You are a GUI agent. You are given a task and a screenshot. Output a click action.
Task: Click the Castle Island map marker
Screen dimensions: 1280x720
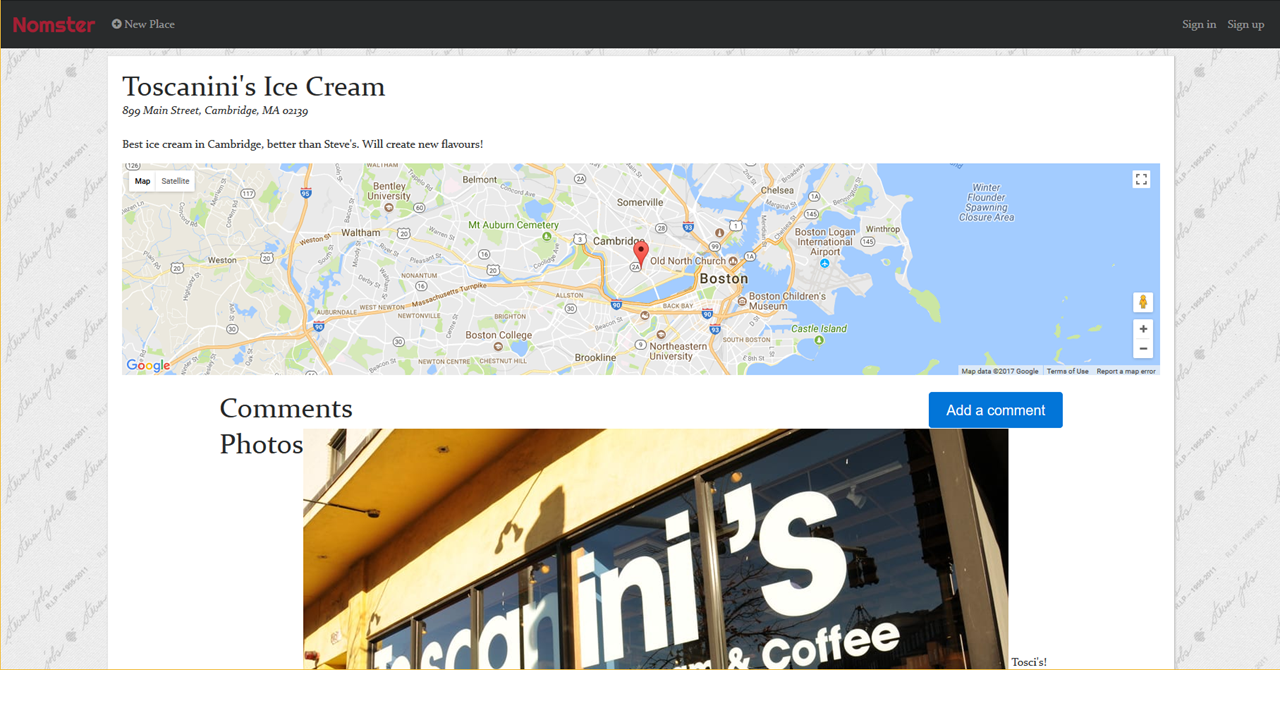click(819, 340)
